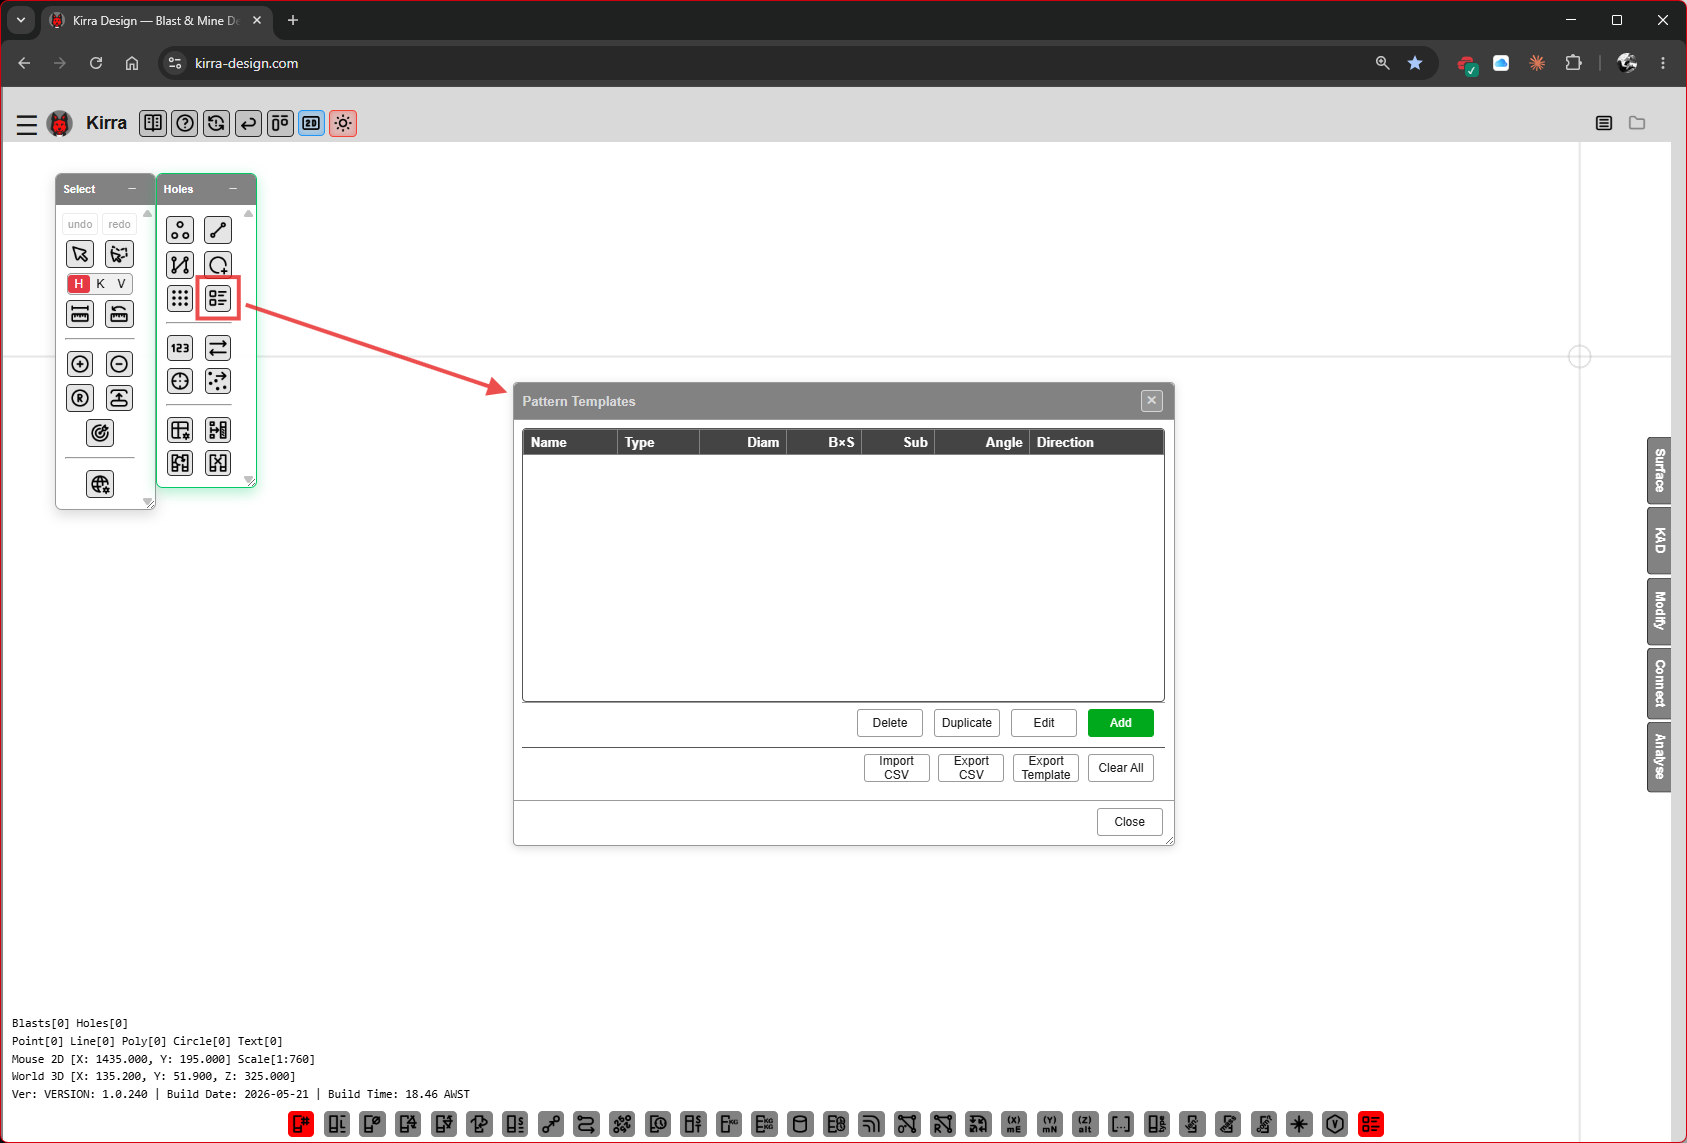Screen dimensions: 1687x1143
Task: Select the dot grid pattern tool
Action: (180, 298)
